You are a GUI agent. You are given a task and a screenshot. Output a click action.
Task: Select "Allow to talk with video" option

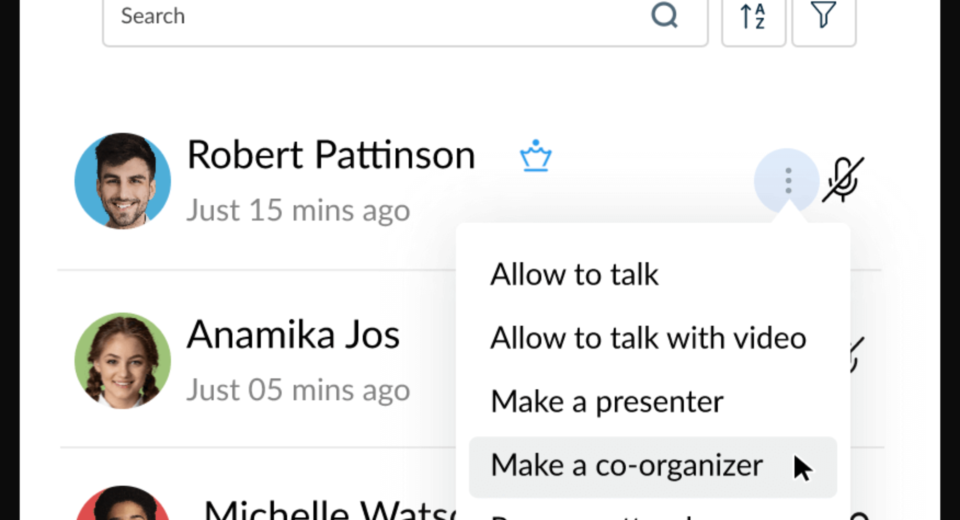pyautogui.click(x=647, y=338)
